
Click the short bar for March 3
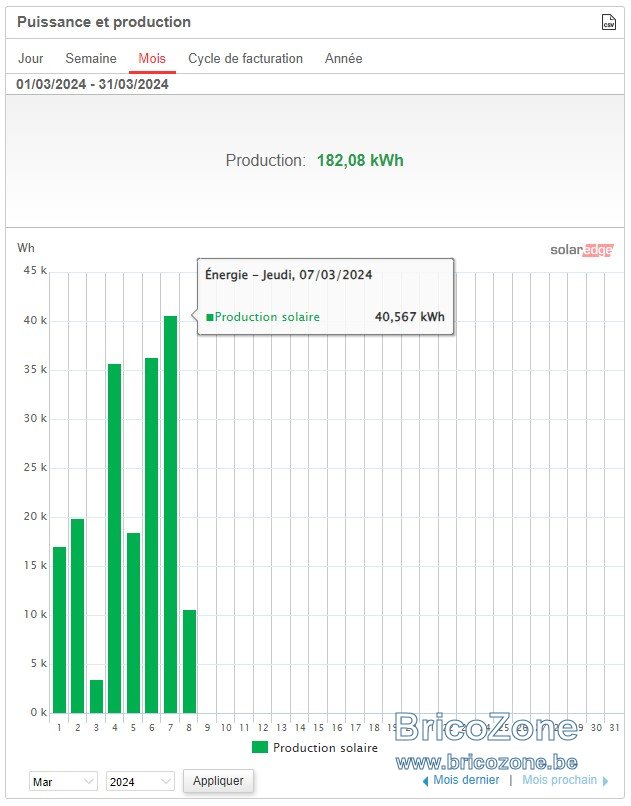[x=96, y=697]
